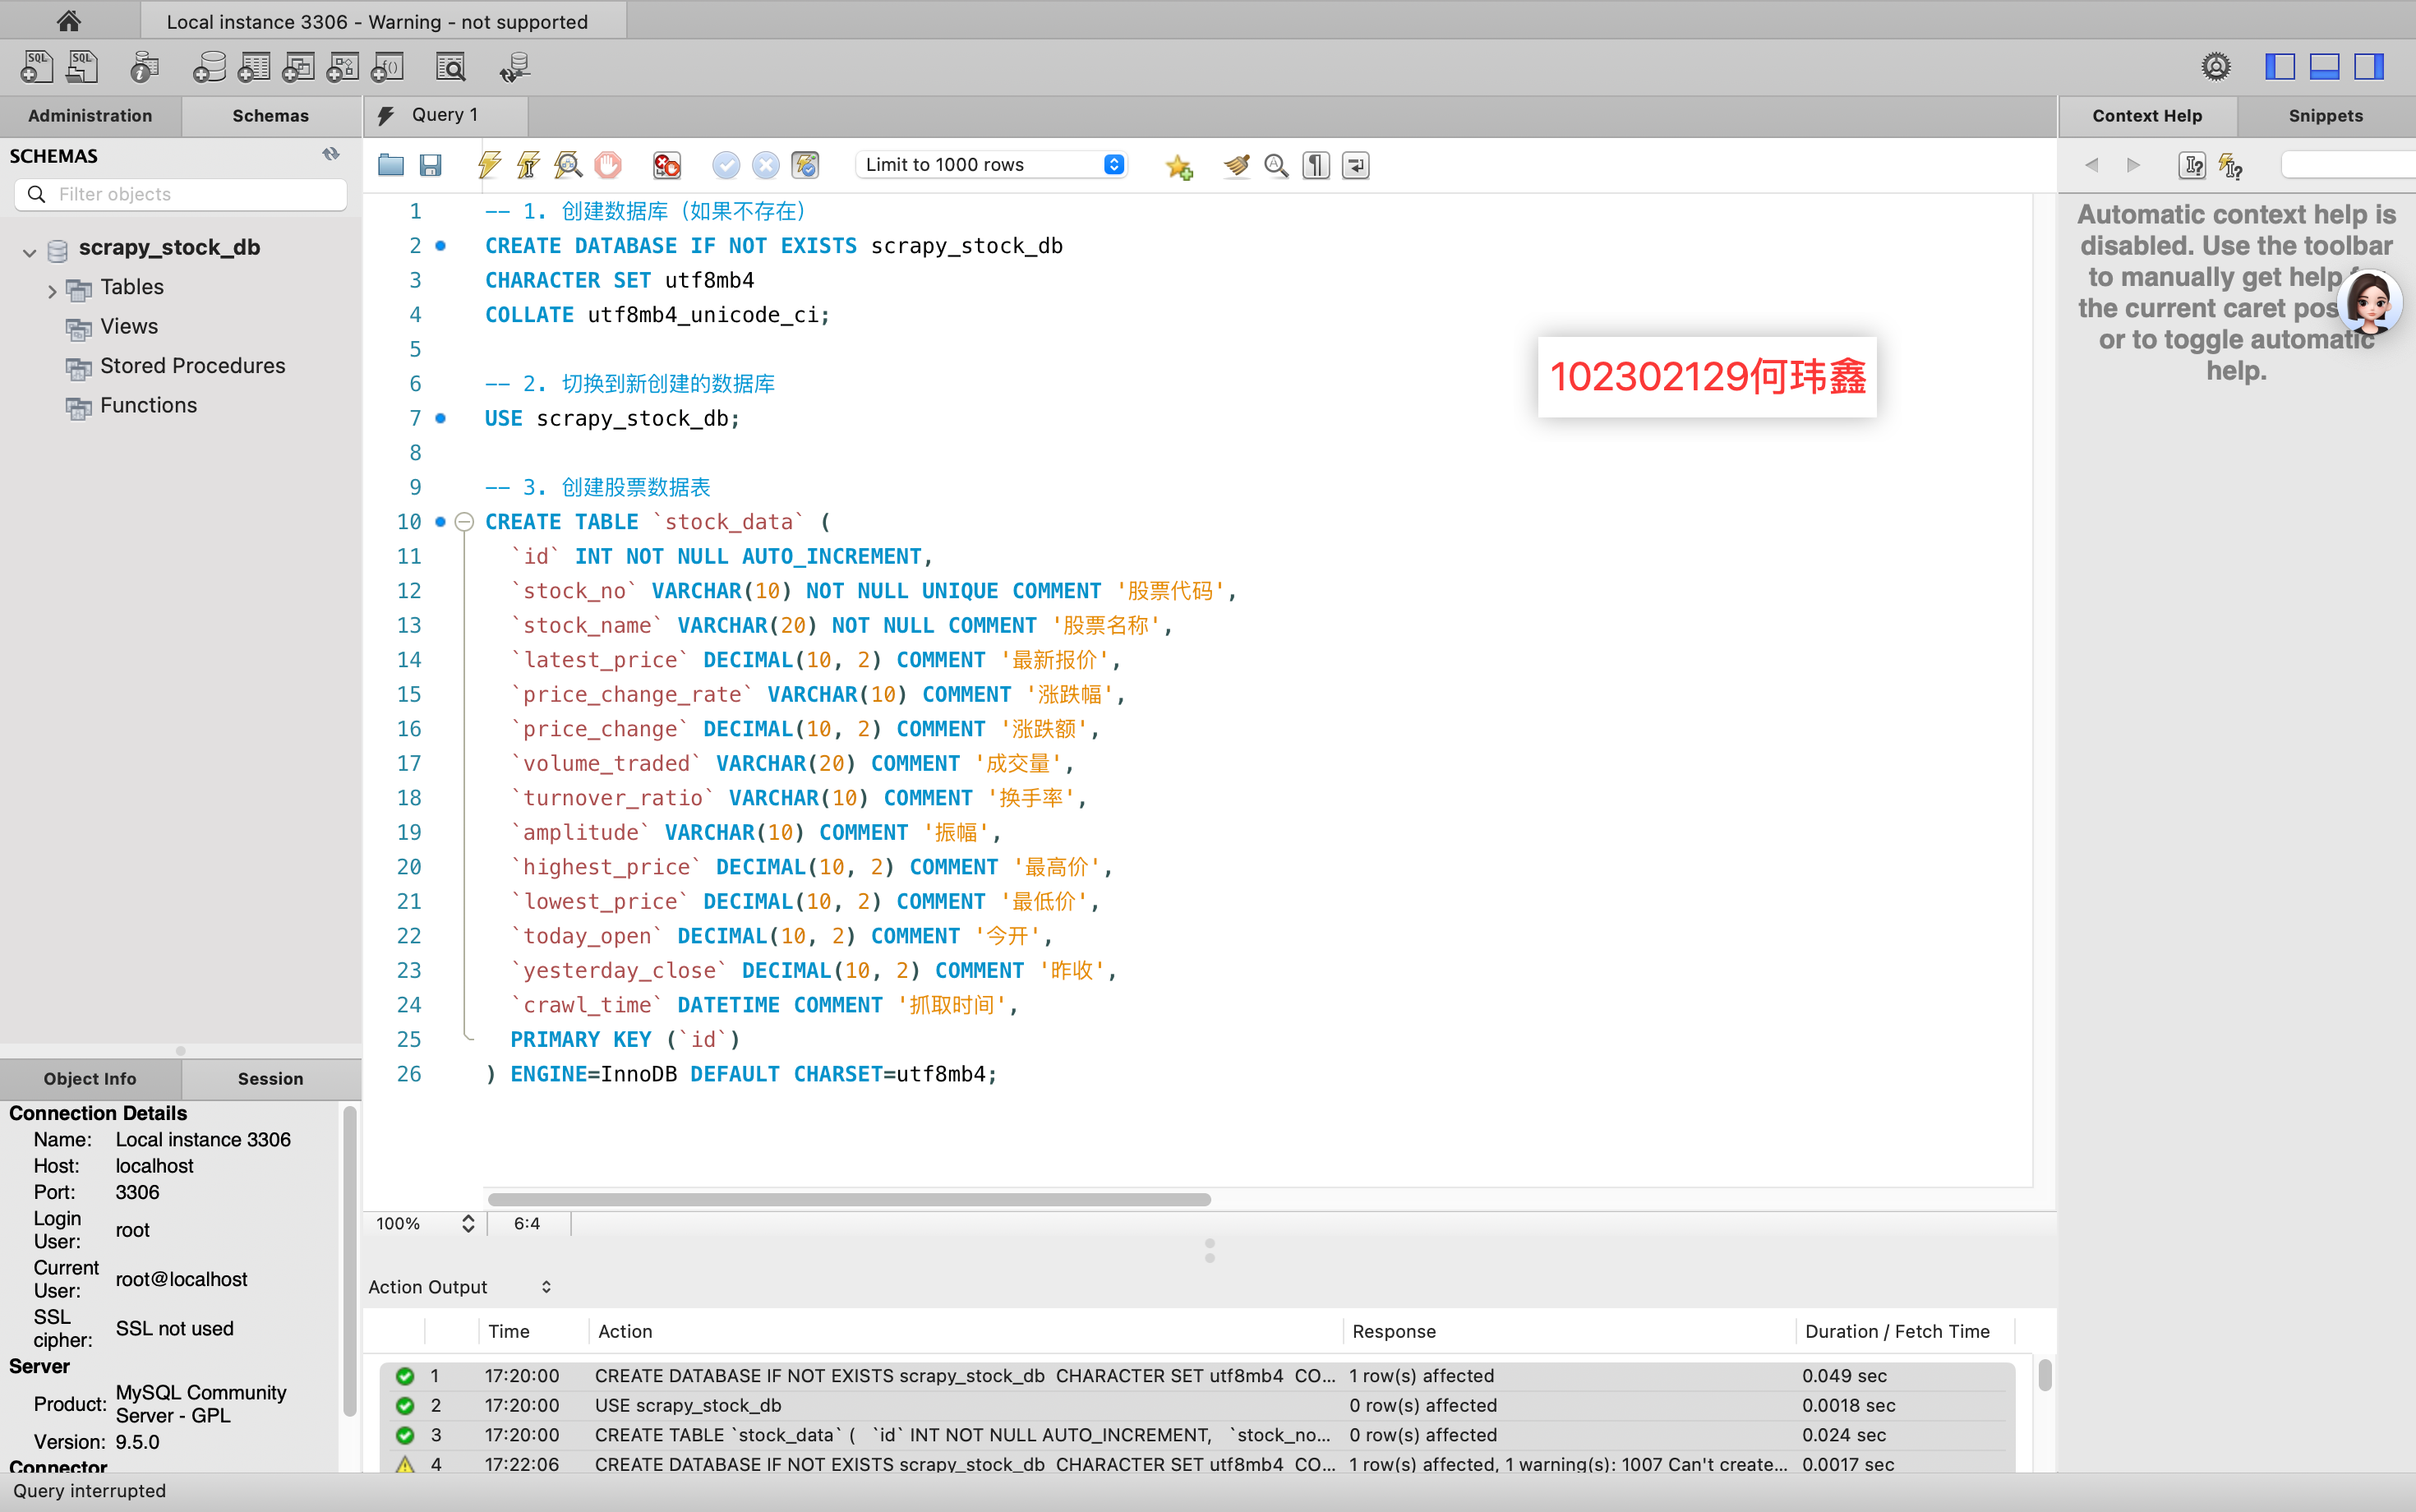Refresh the schemas list icon

(x=331, y=155)
